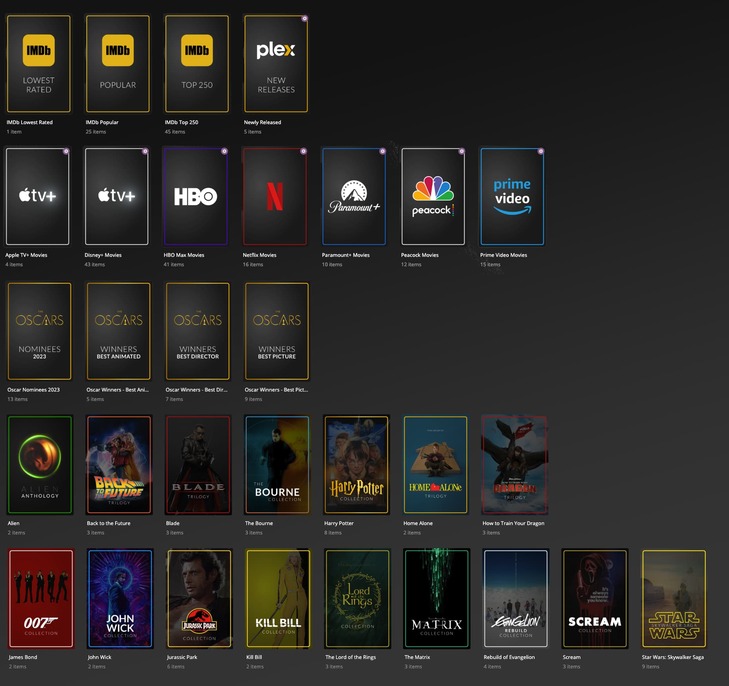Screen dimensions: 729x686
Task: Open the 'Disney+ Movies' title link
Action: (103, 255)
